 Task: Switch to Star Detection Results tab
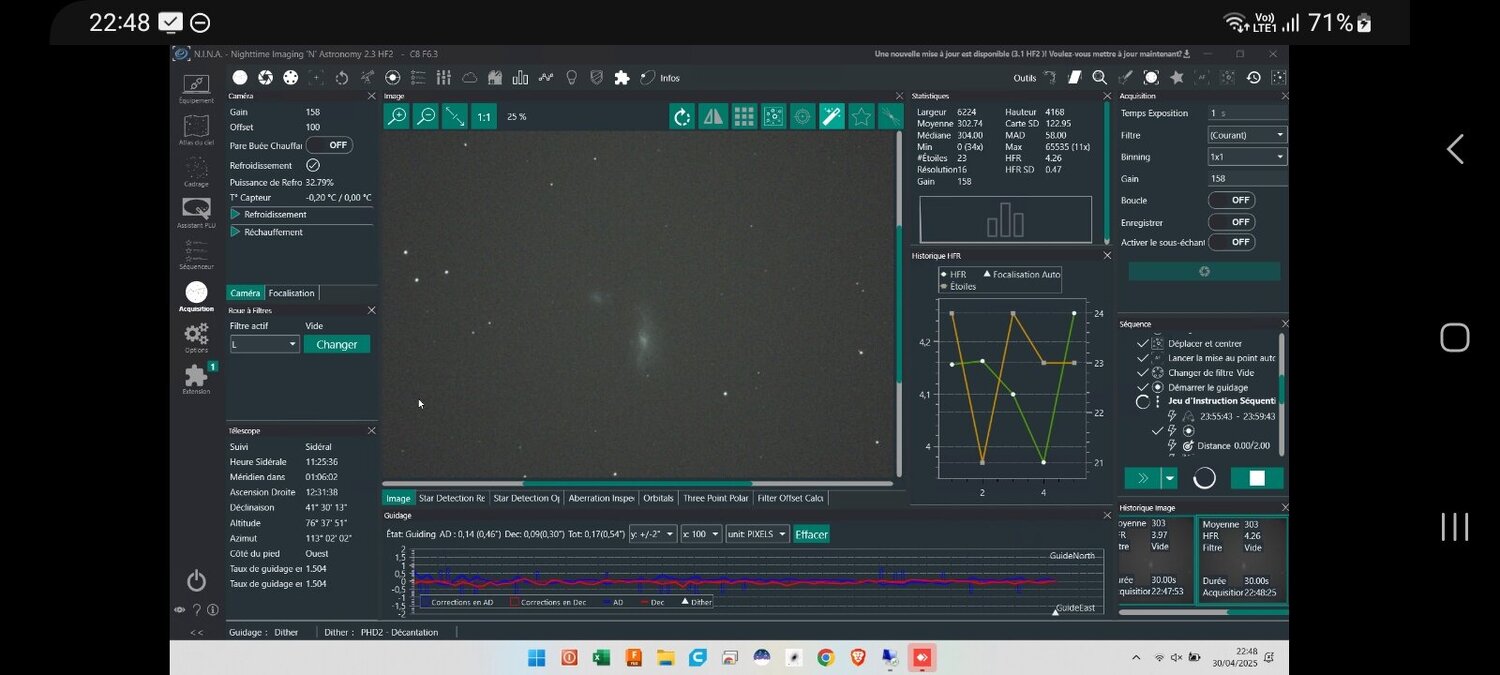pos(451,498)
